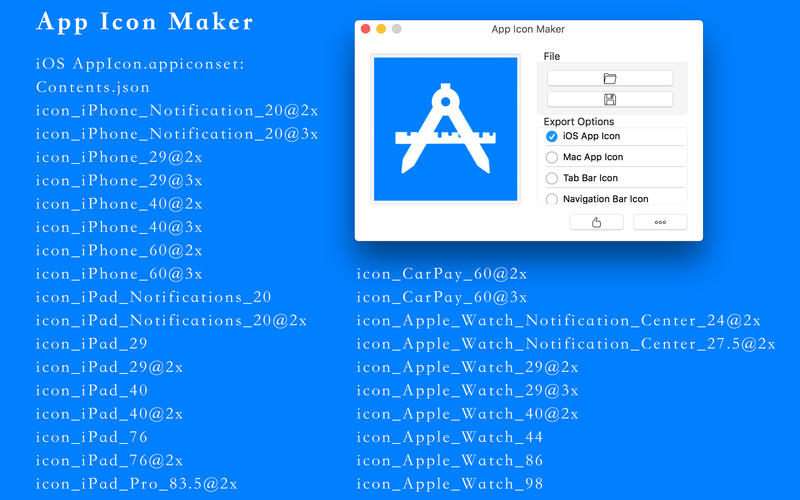The height and width of the screenshot is (500, 800).
Task: Click icon_iPad_29@2x text
Action: [x=110, y=367]
